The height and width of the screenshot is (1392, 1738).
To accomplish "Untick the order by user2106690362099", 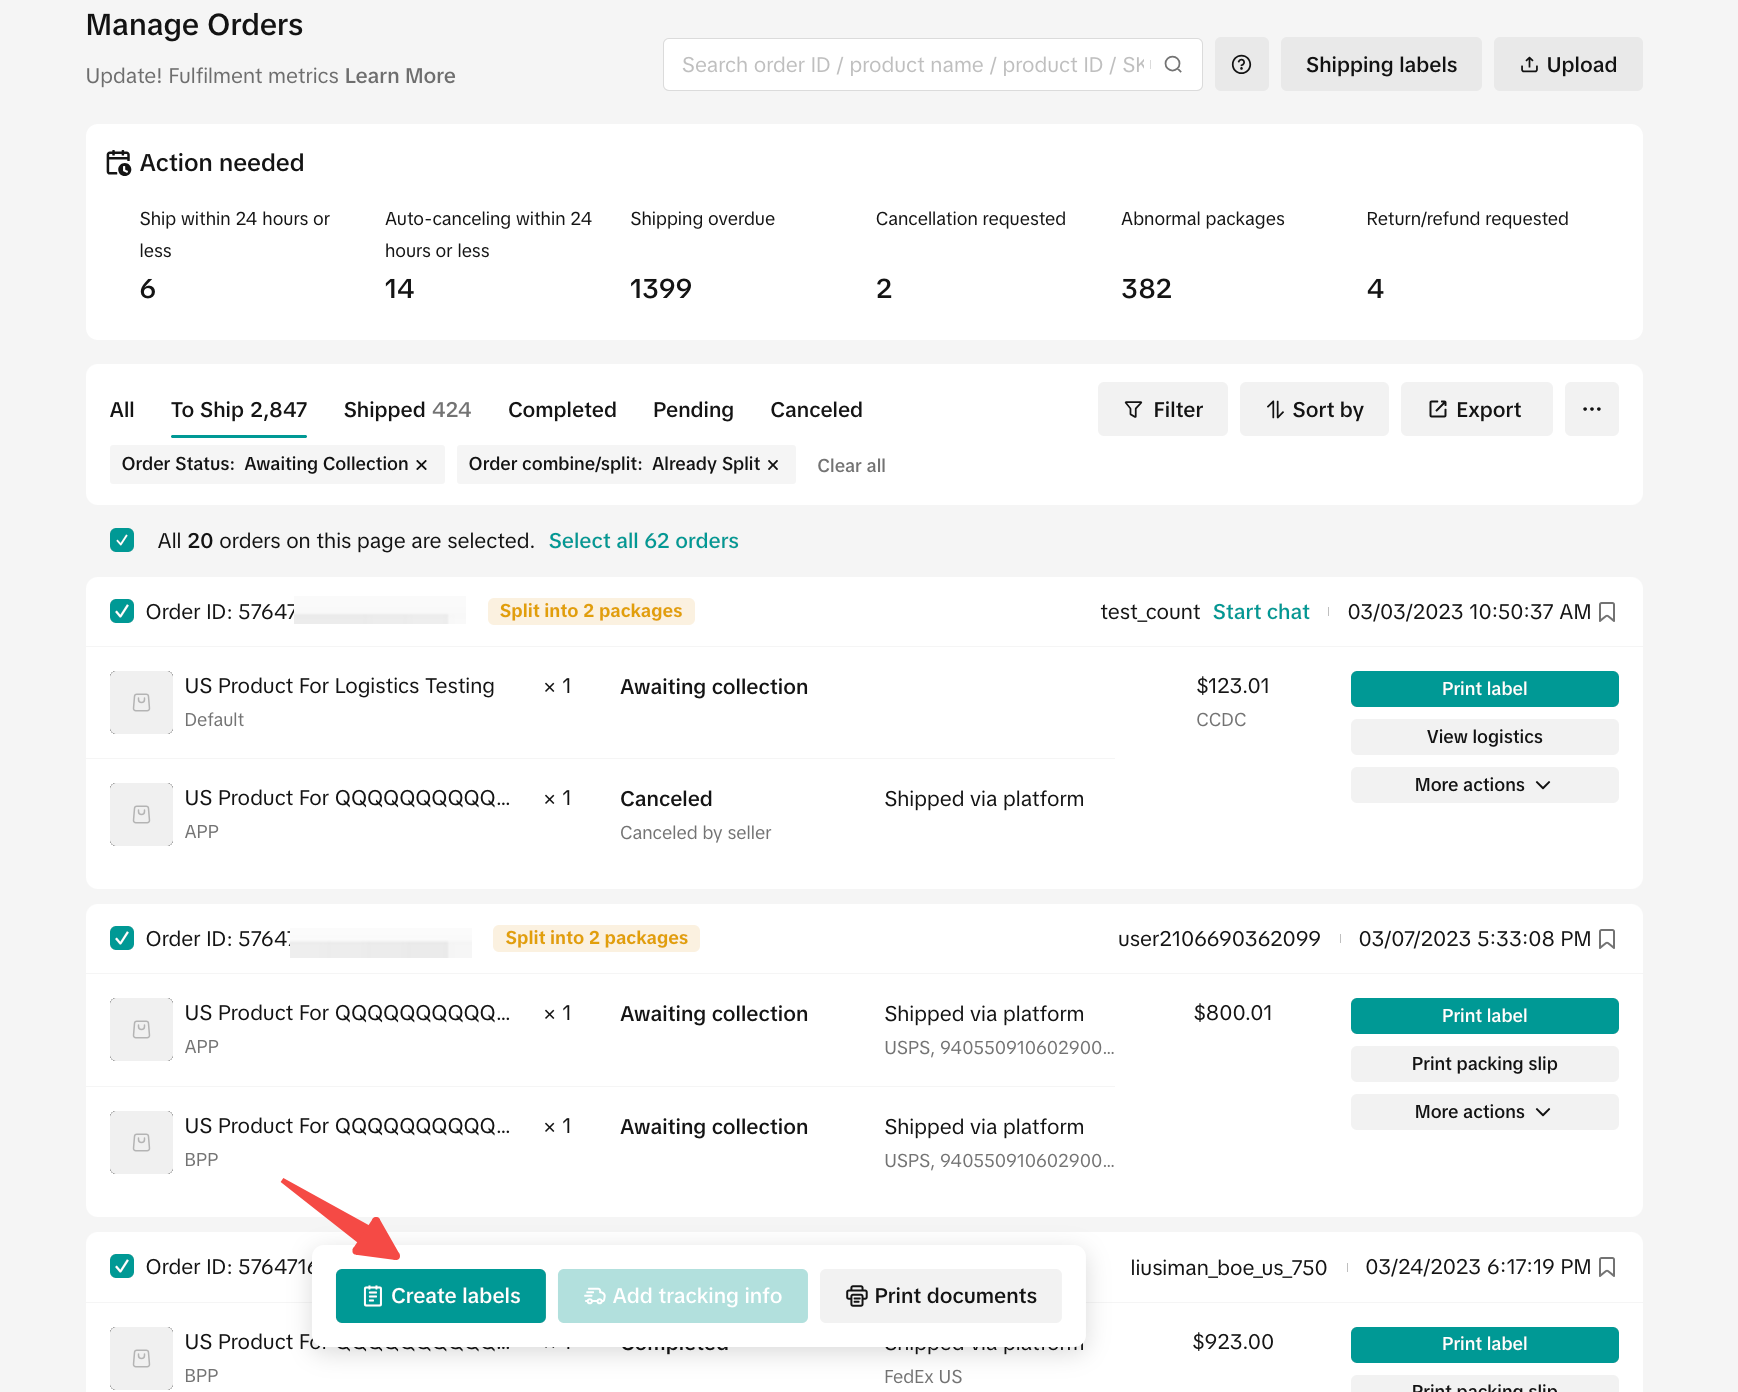I will click(x=122, y=938).
